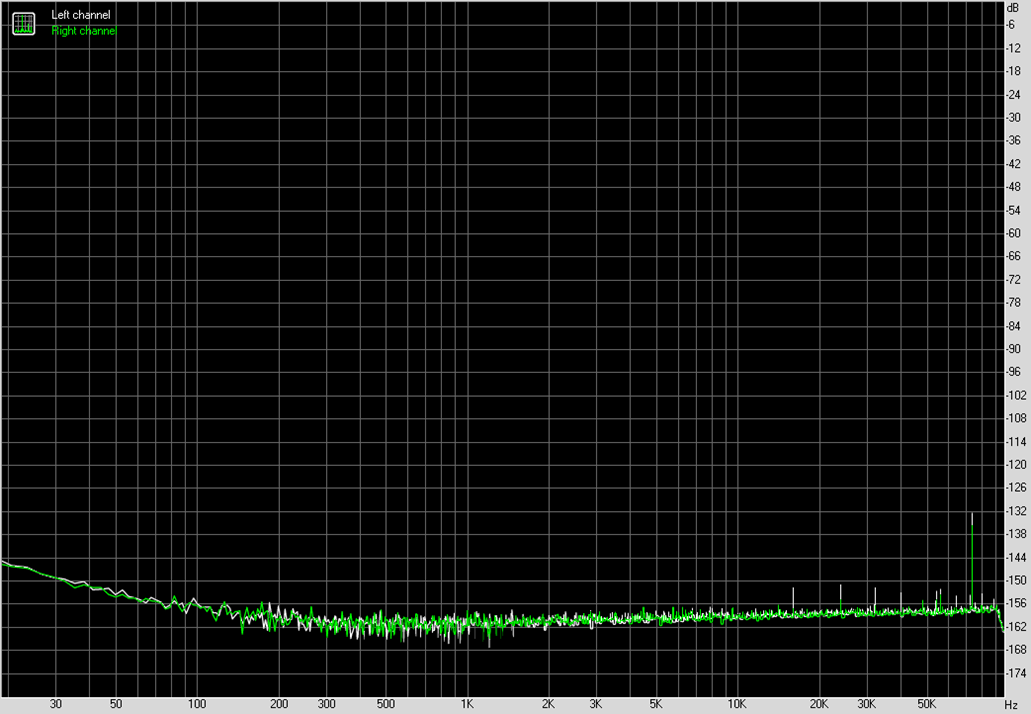Screen dimensions: 1031x714
Task: Select the Left channel legend label
Action: [x=81, y=14]
